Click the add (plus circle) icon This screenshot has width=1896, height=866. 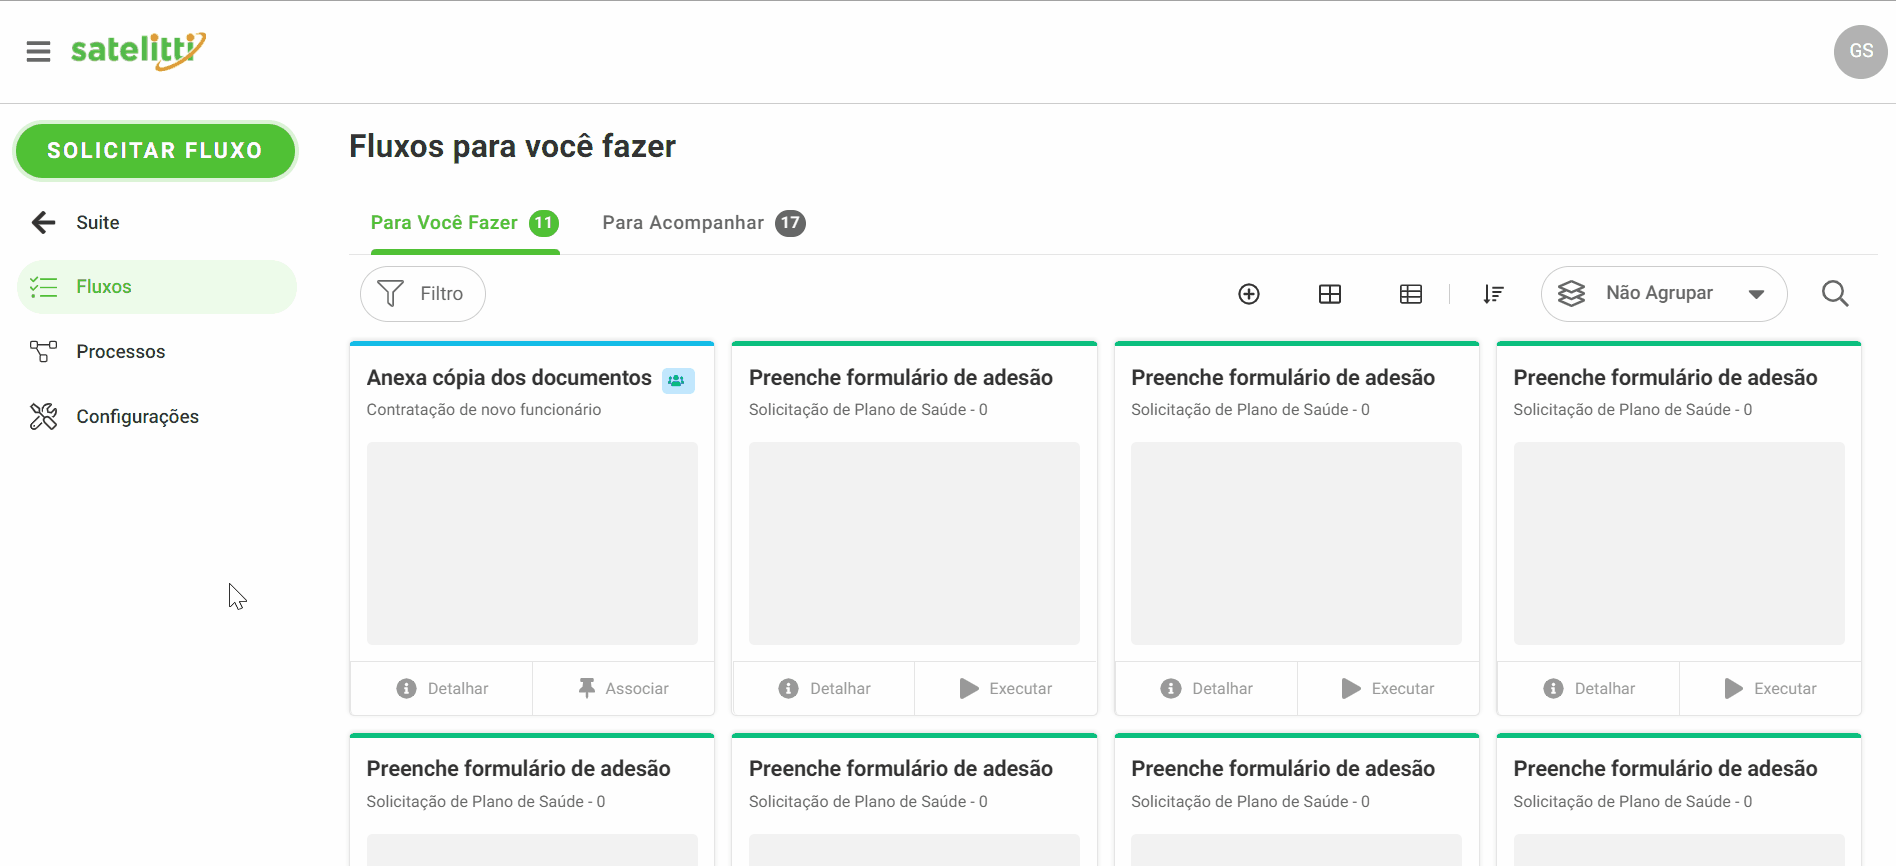tap(1249, 294)
